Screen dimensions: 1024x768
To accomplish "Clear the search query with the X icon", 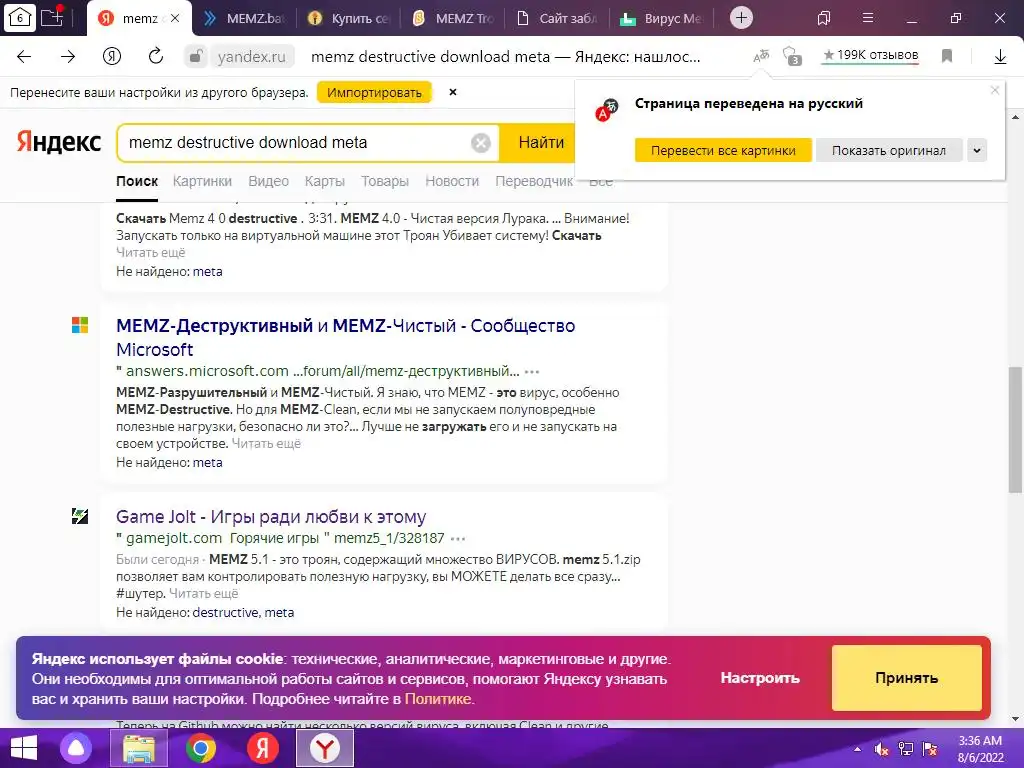I will click(x=481, y=142).
